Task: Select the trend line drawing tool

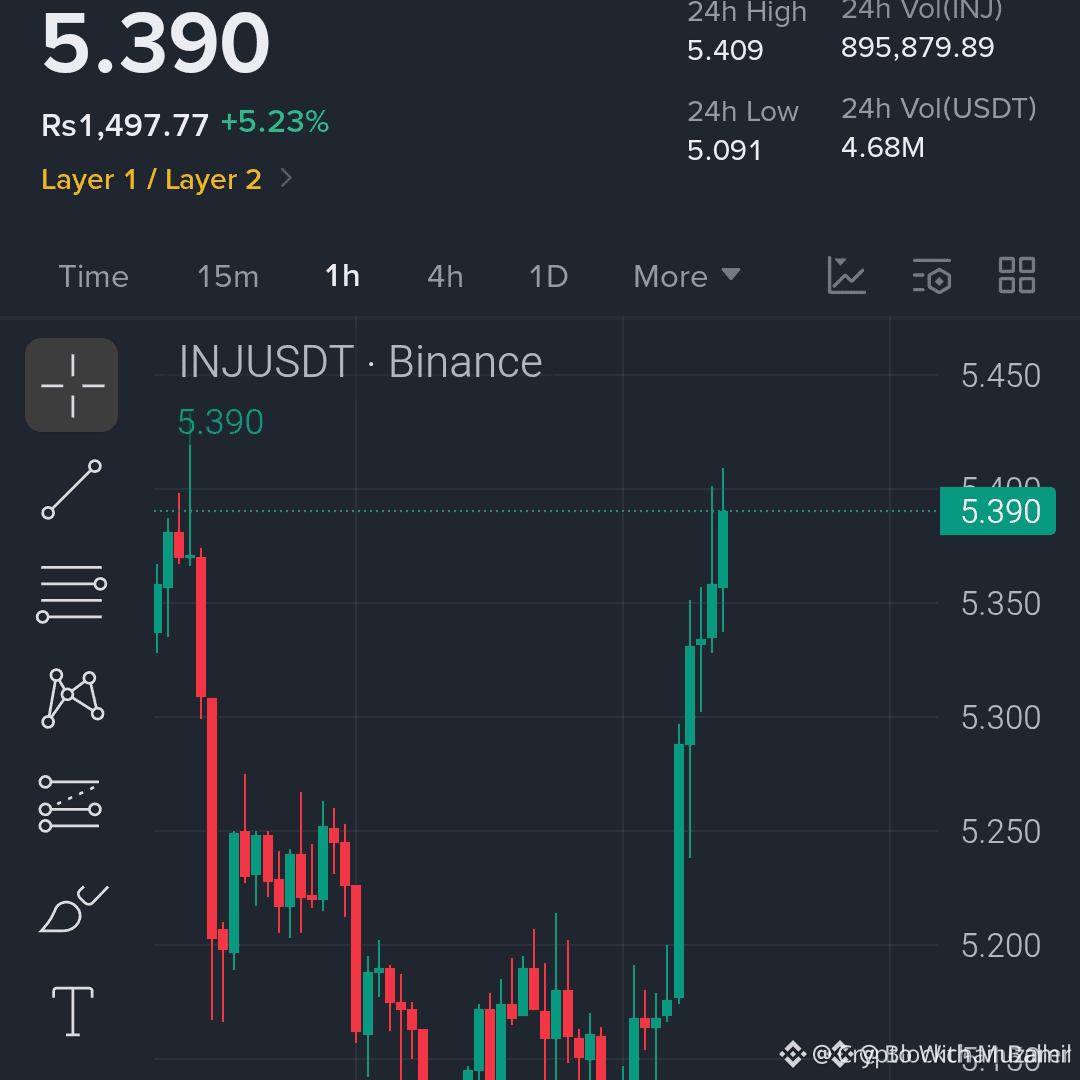Action: (72, 490)
